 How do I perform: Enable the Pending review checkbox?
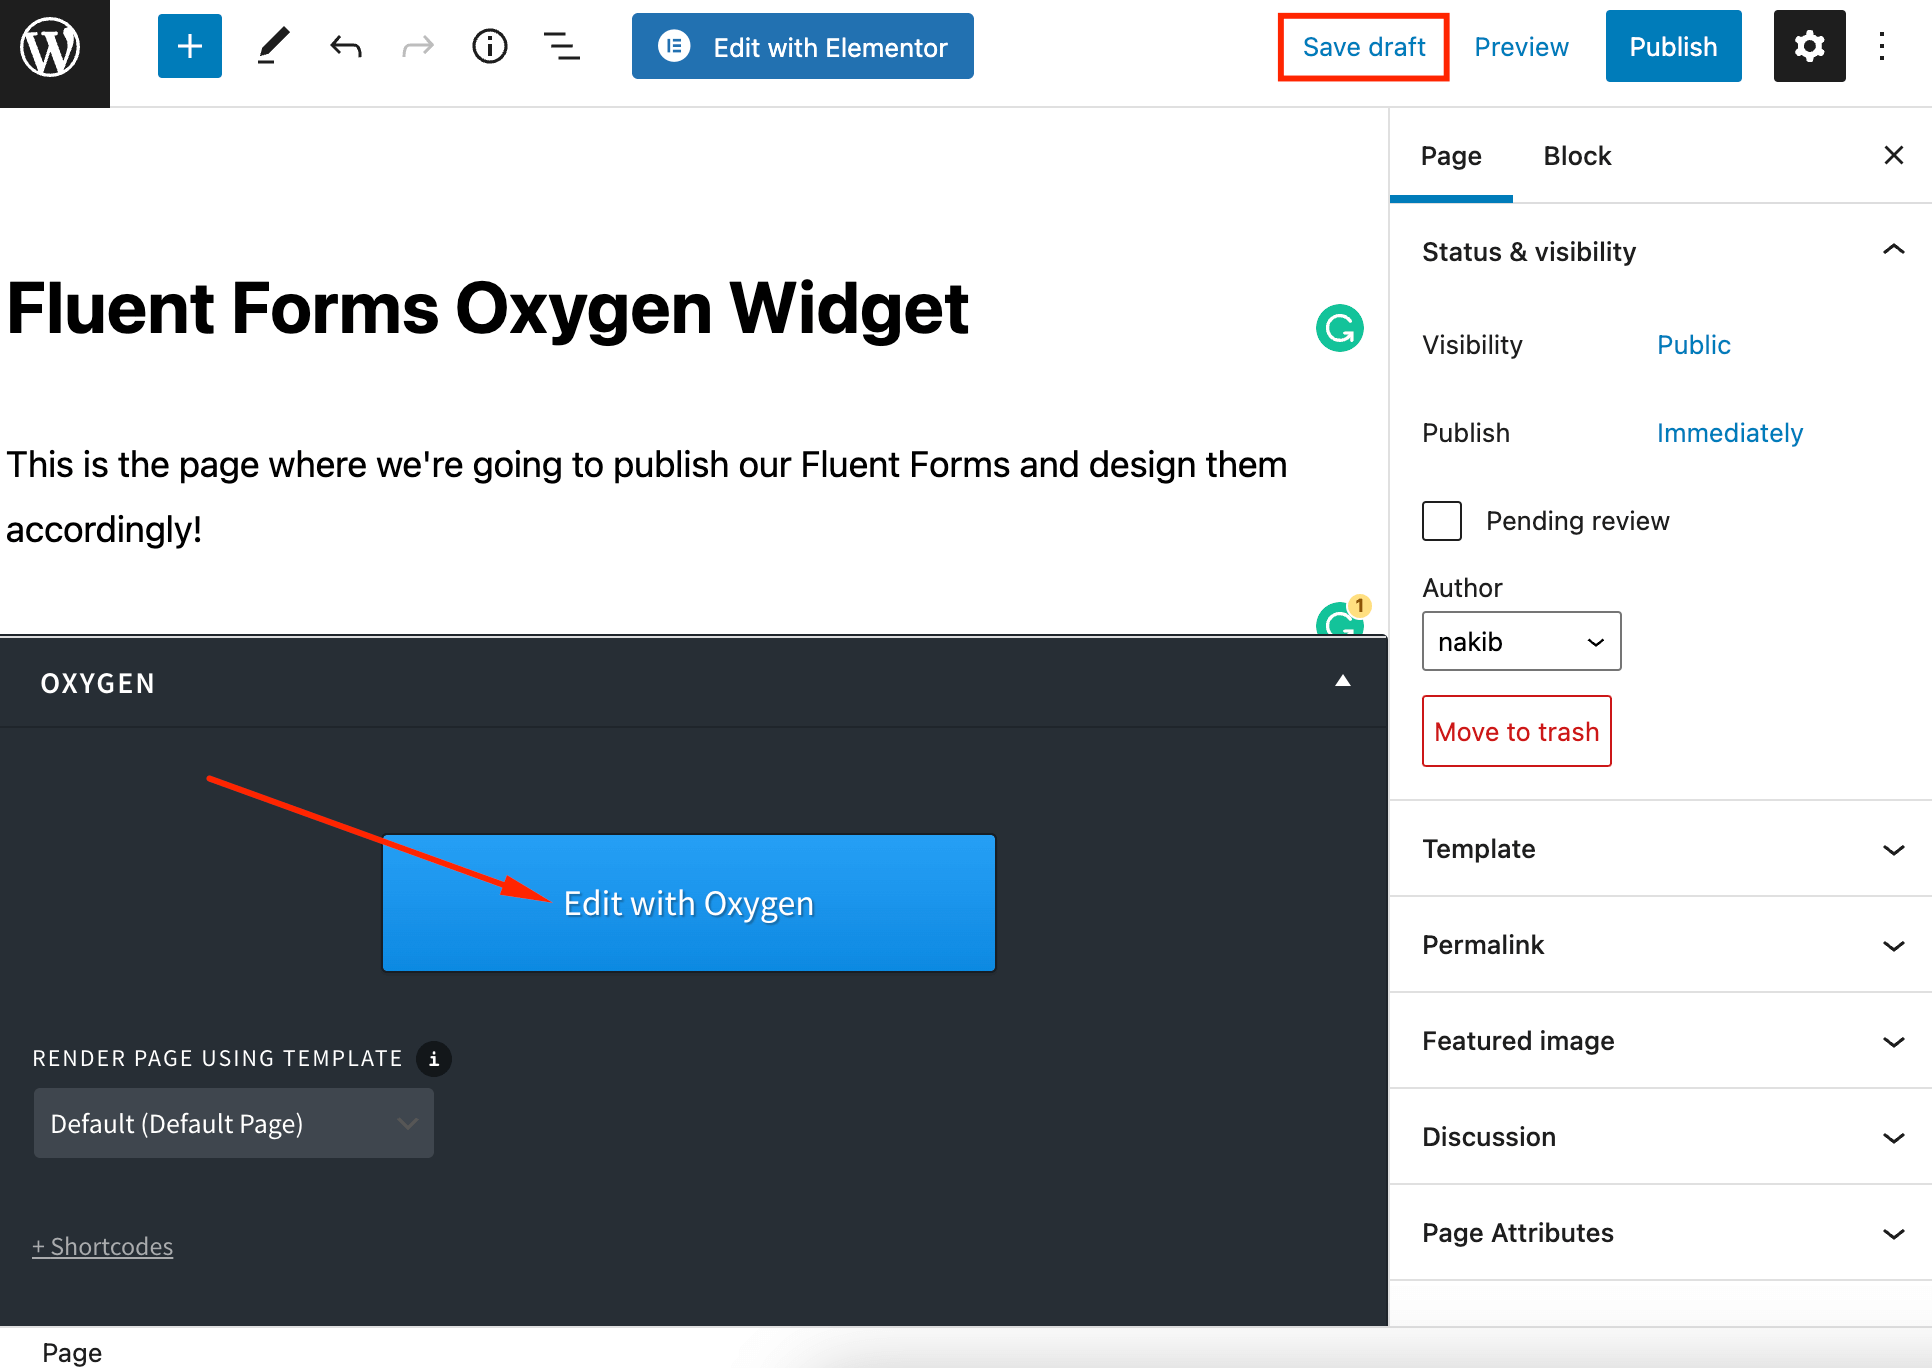point(1441,520)
